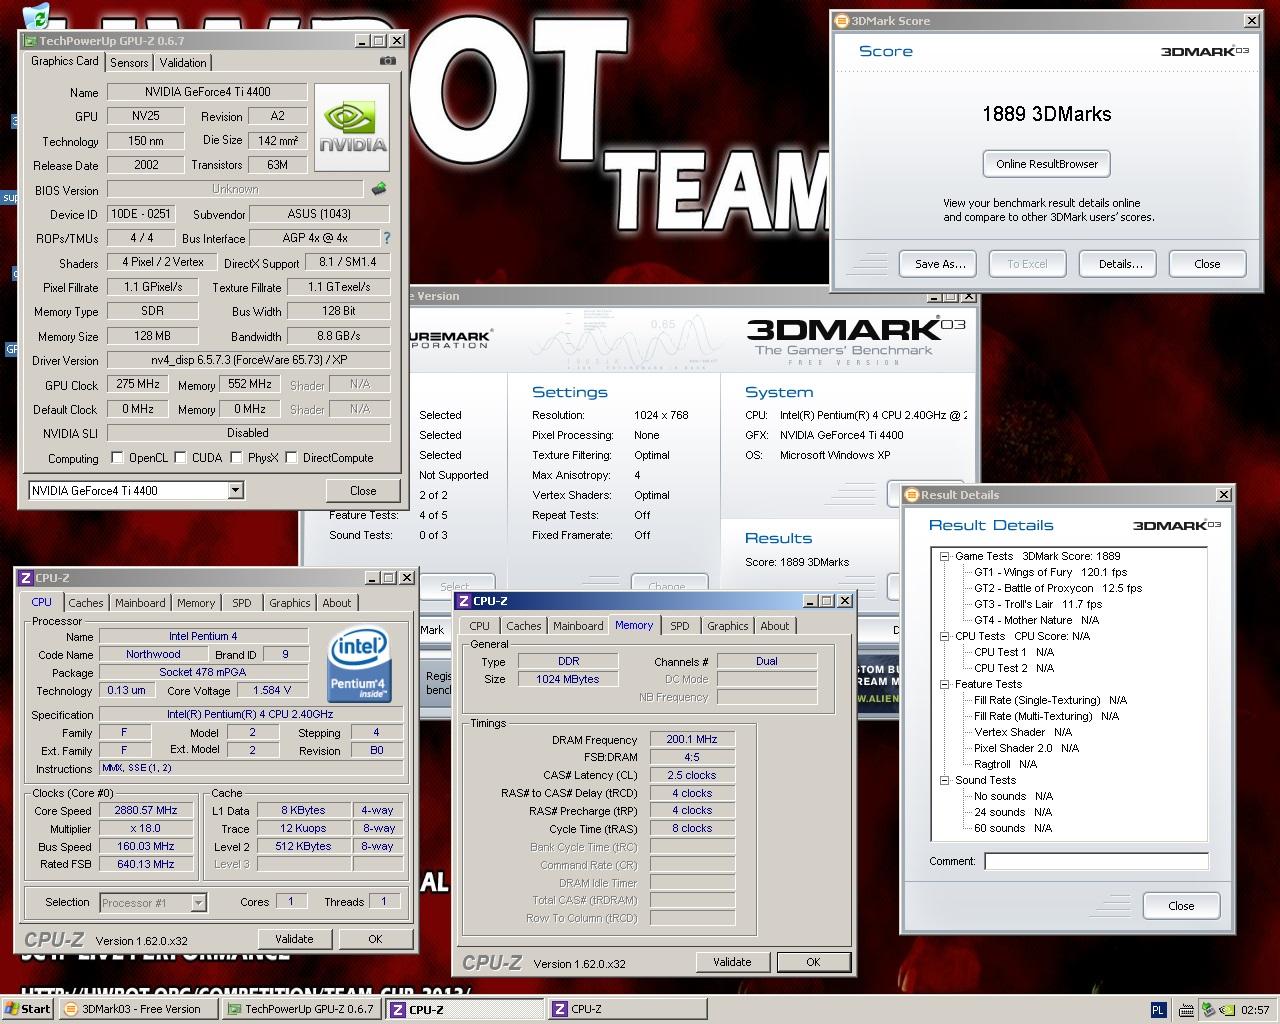Click the GPU Clock value 275 MHz
This screenshot has width=1280, height=1024.
138,384
